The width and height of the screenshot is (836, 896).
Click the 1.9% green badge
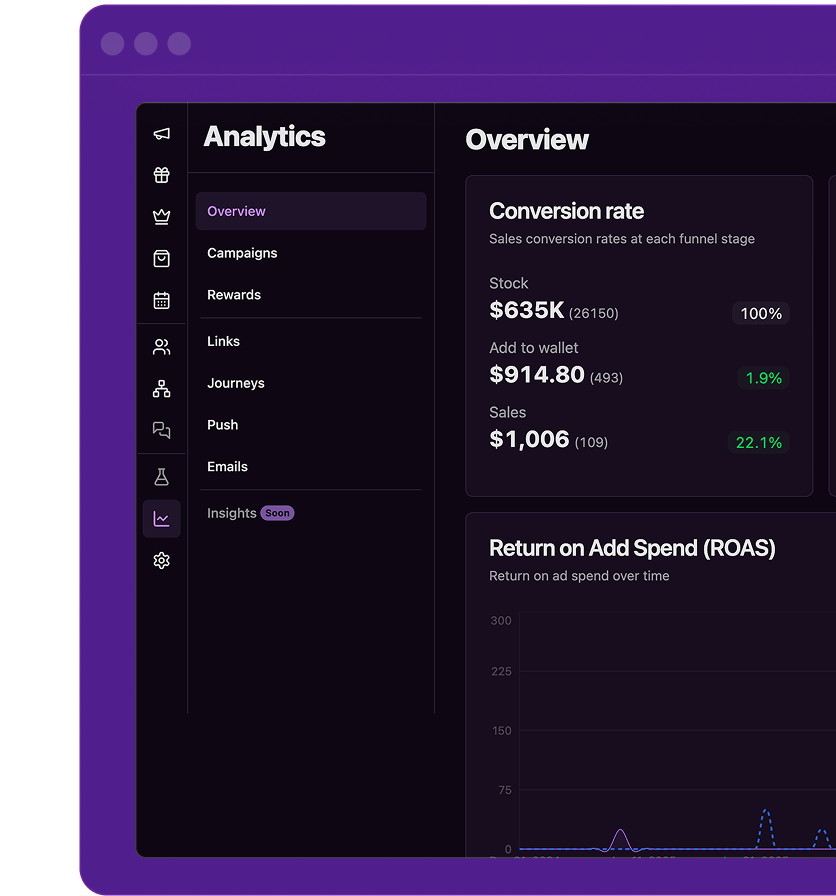pyautogui.click(x=763, y=378)
